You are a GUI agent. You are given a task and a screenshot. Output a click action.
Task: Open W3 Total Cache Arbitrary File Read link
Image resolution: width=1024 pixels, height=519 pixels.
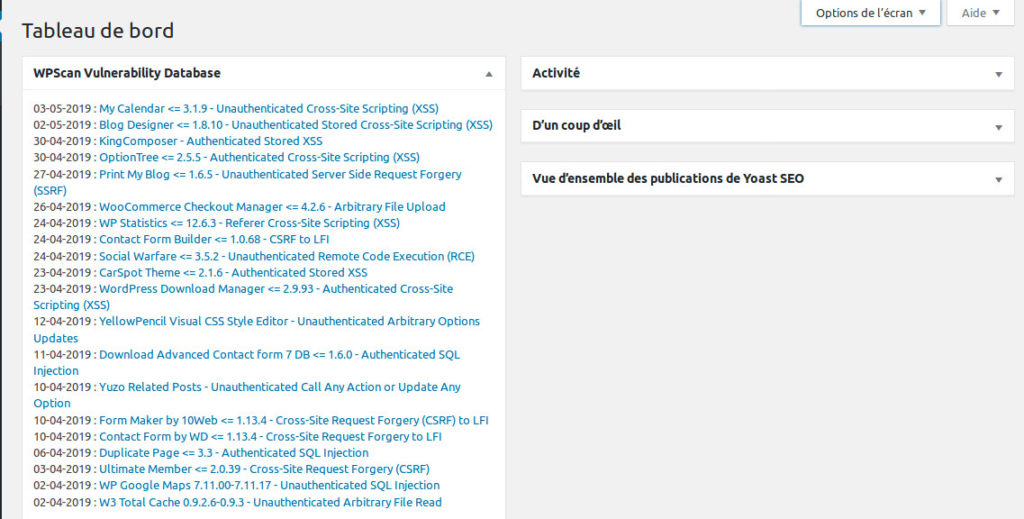270,503
